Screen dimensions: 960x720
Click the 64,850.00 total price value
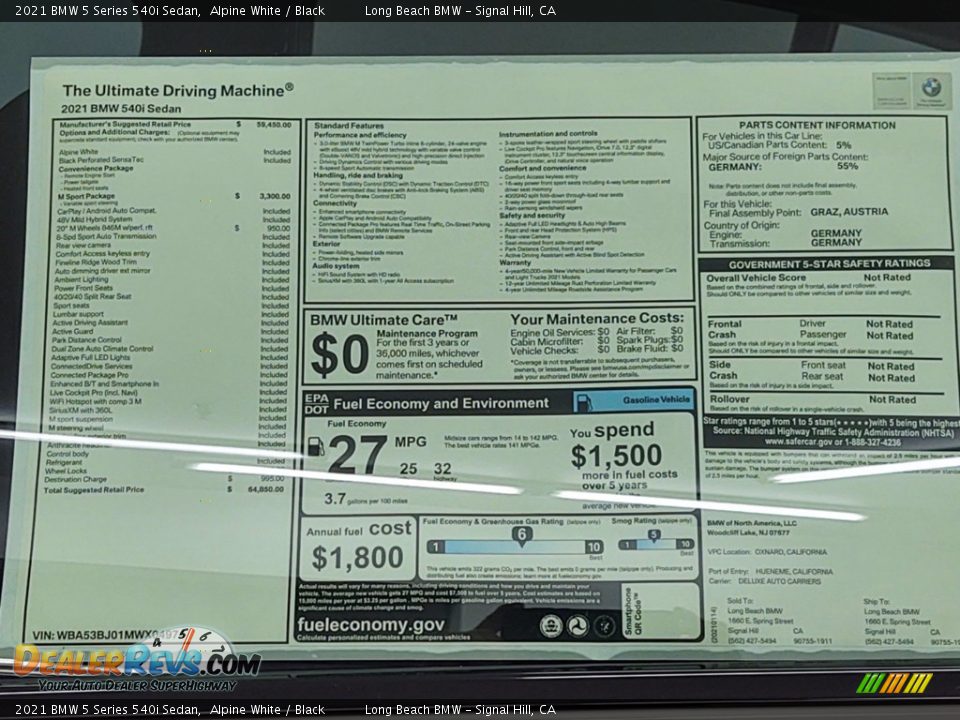[266, 489]
